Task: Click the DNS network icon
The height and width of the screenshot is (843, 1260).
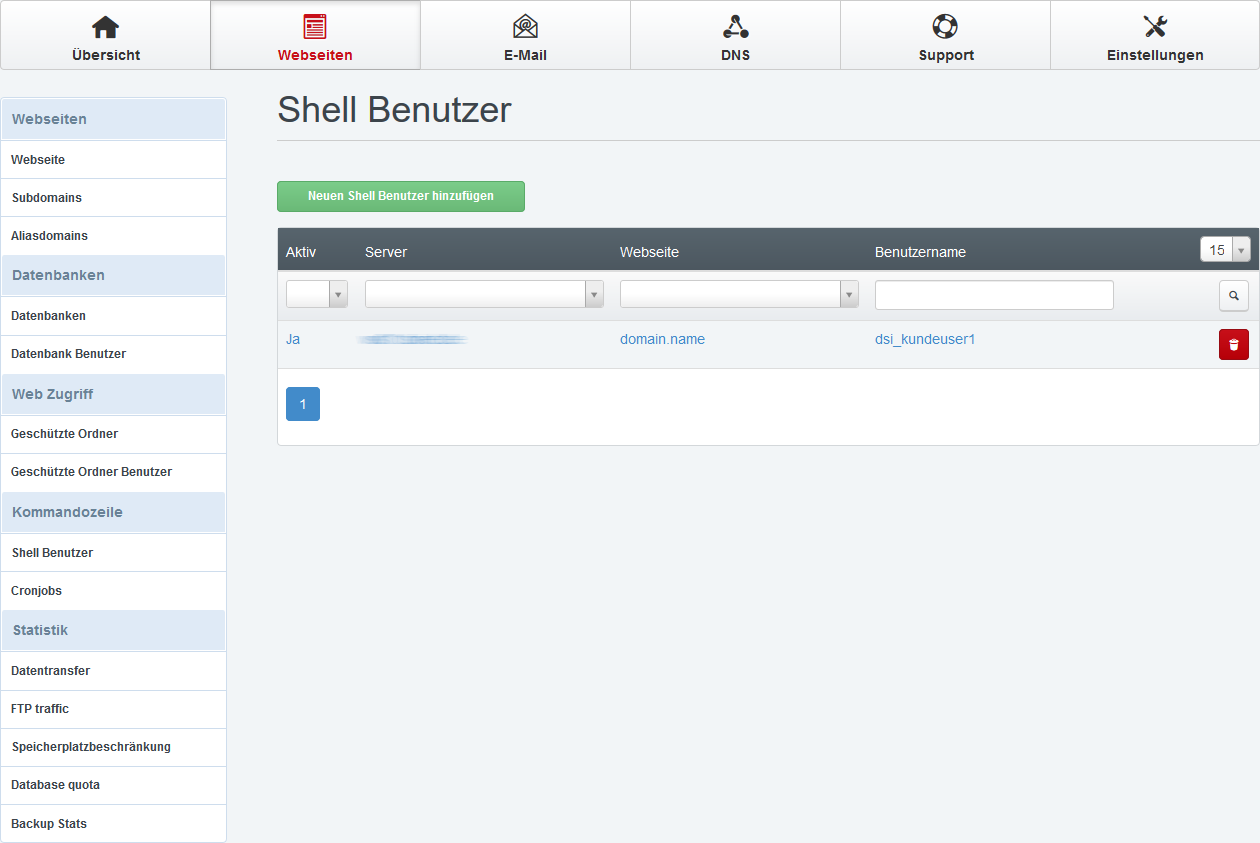Action: tap(735, 27)
